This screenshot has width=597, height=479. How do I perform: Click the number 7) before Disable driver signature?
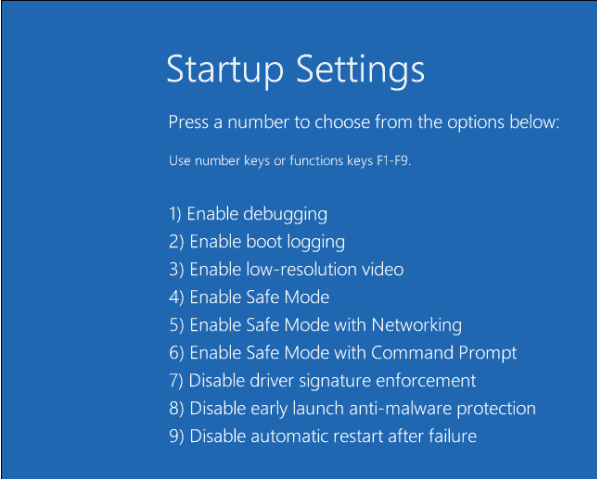(176, 381)
